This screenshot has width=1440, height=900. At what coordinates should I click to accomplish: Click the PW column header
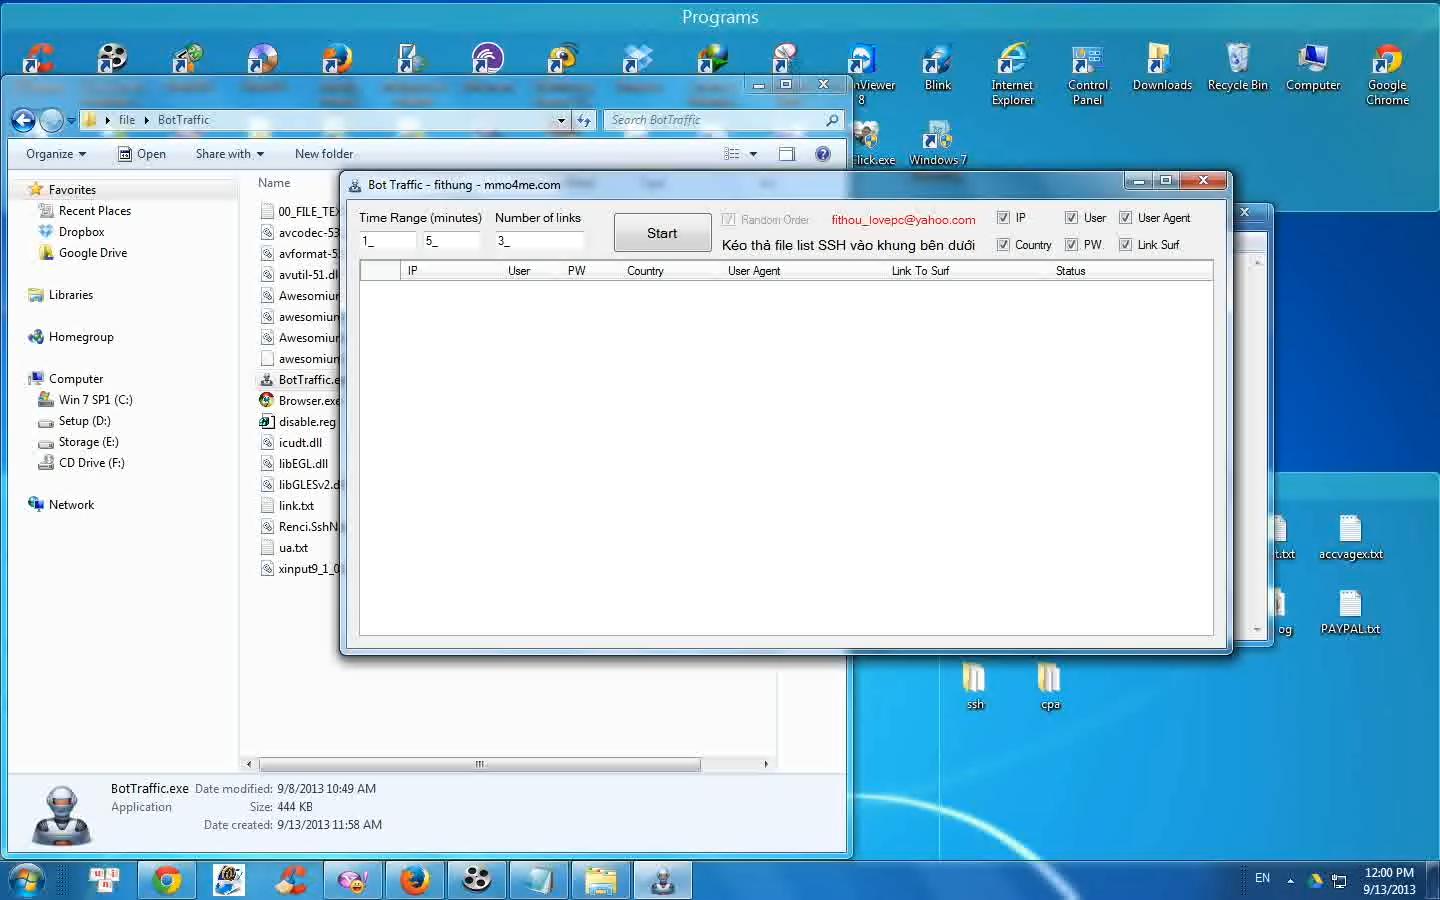click(x=577, y=270)
